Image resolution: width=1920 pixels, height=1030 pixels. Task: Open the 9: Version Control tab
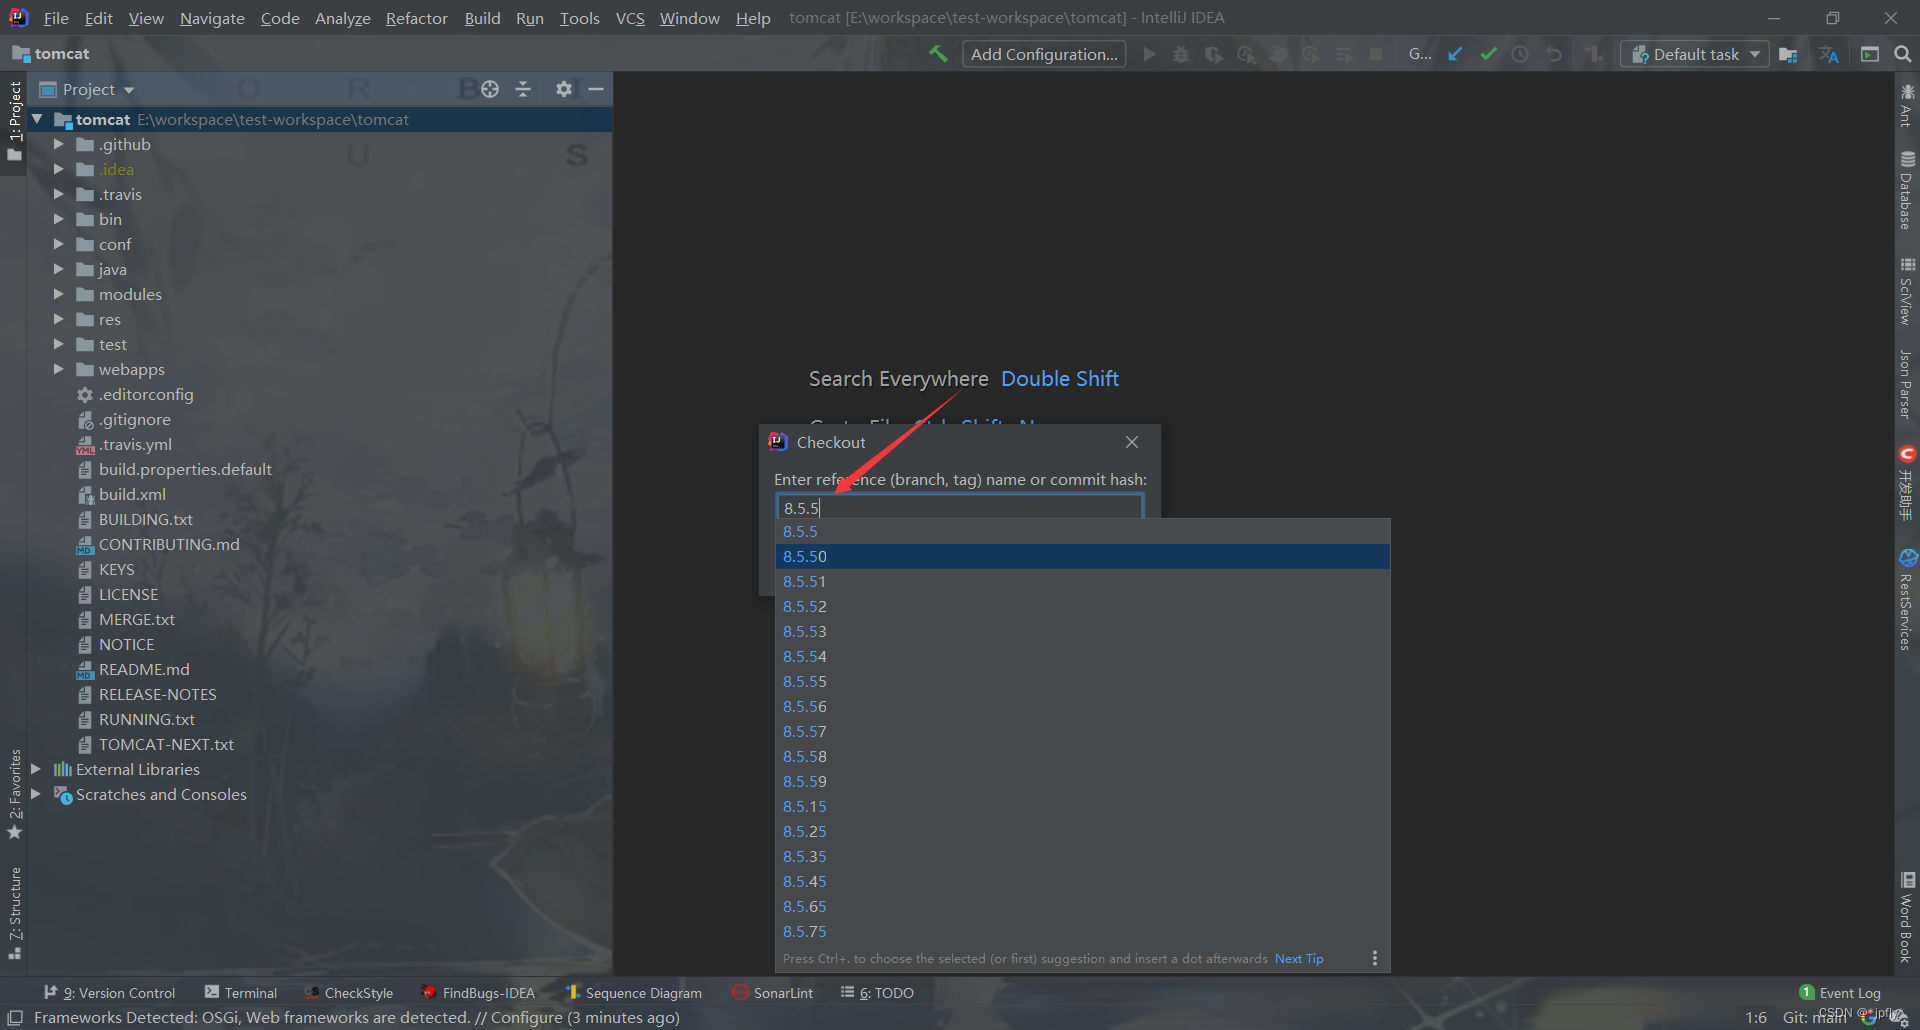point(110,993)
